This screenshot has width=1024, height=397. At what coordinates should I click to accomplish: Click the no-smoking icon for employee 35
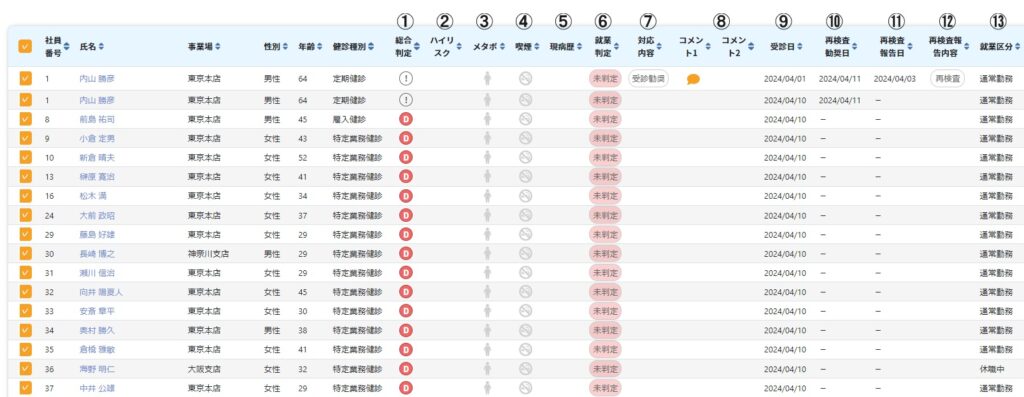click(x=525, y=349)
